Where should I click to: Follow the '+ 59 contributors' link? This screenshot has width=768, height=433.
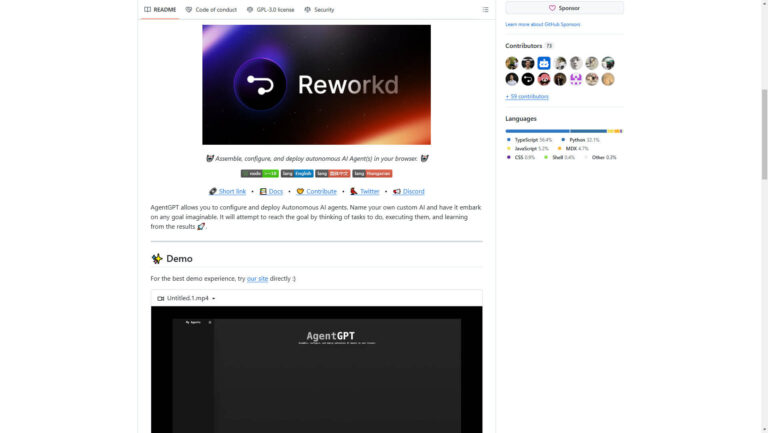pyautogui.click(x=527, y=96)
